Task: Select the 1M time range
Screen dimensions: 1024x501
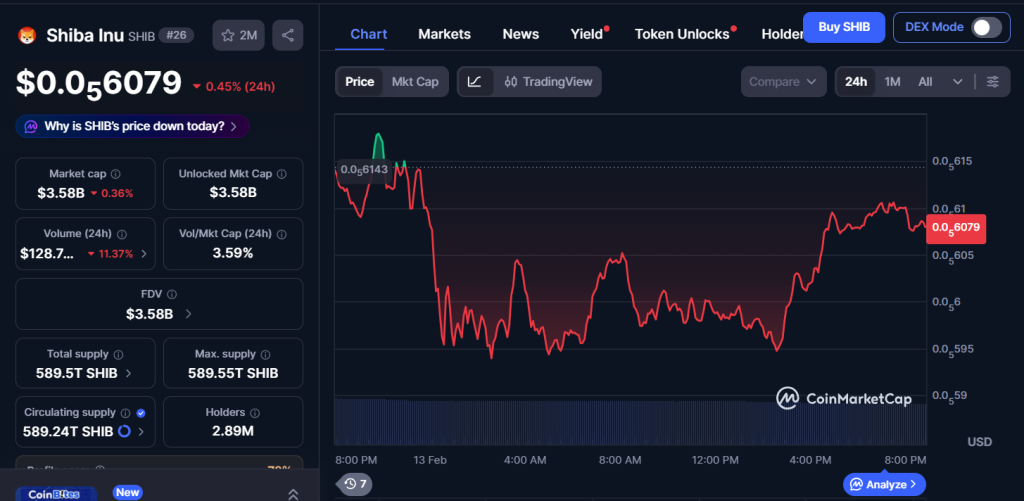Action: coord(892,82)
